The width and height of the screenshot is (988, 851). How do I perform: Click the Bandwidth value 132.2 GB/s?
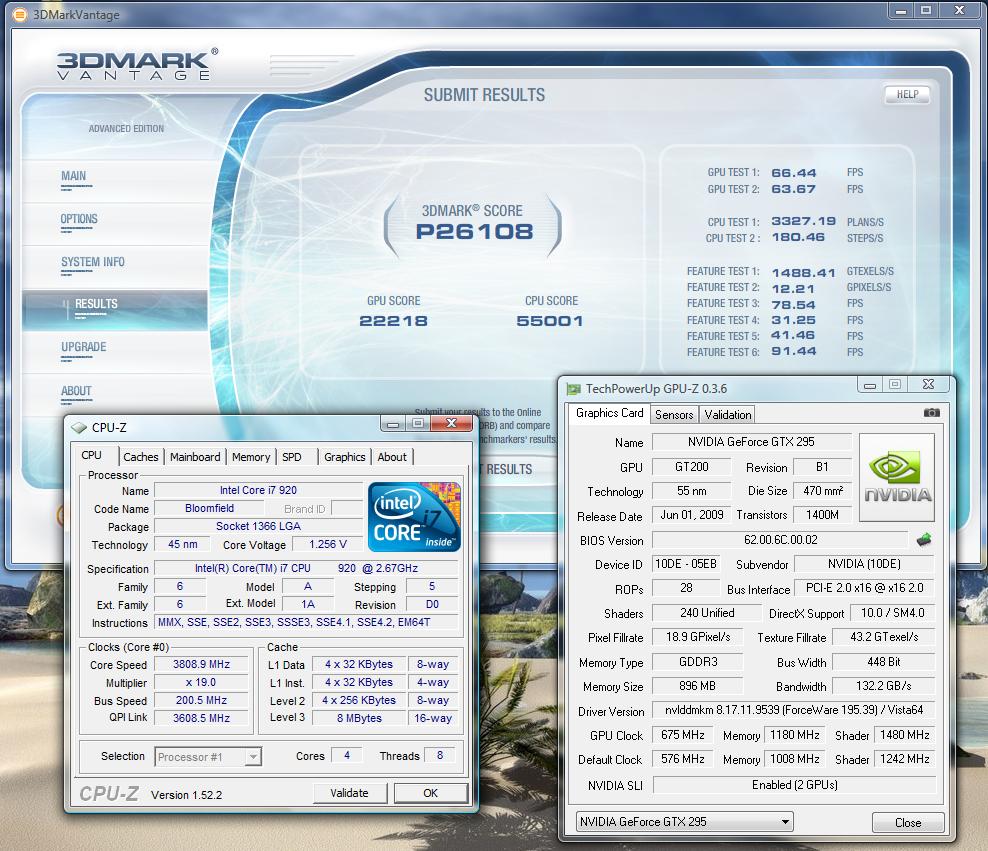[x=883, y=686]
